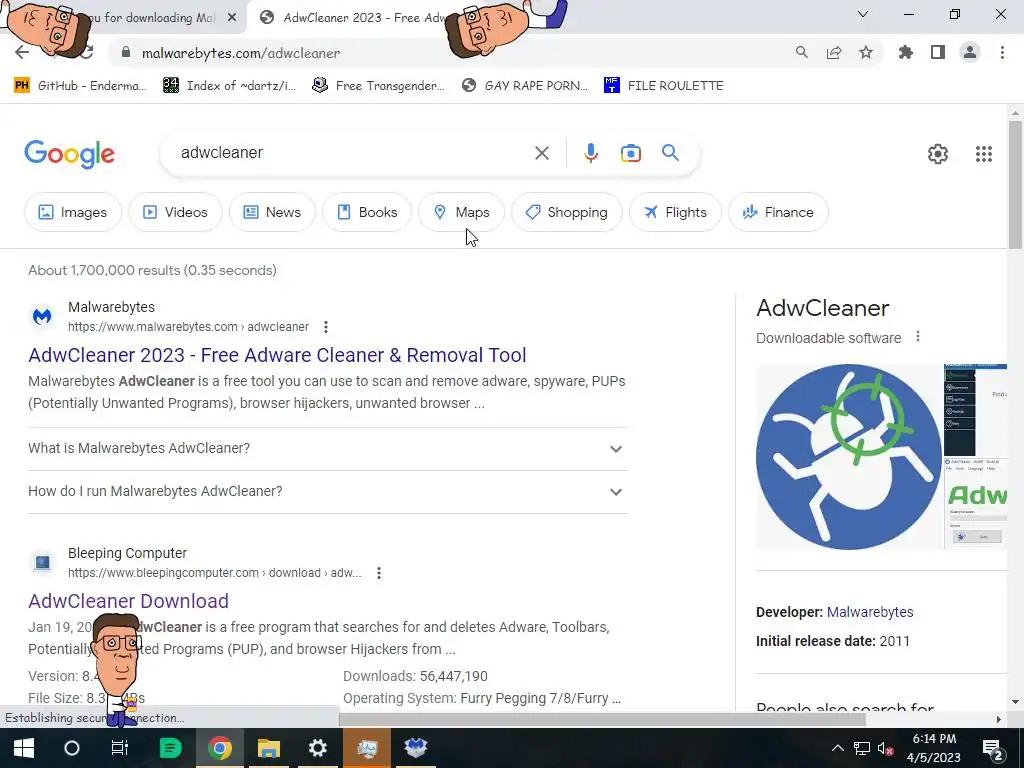Viewport: 1024px width, 768px height.
Task: Filter results by Flights
Action: tap(675, 212)
